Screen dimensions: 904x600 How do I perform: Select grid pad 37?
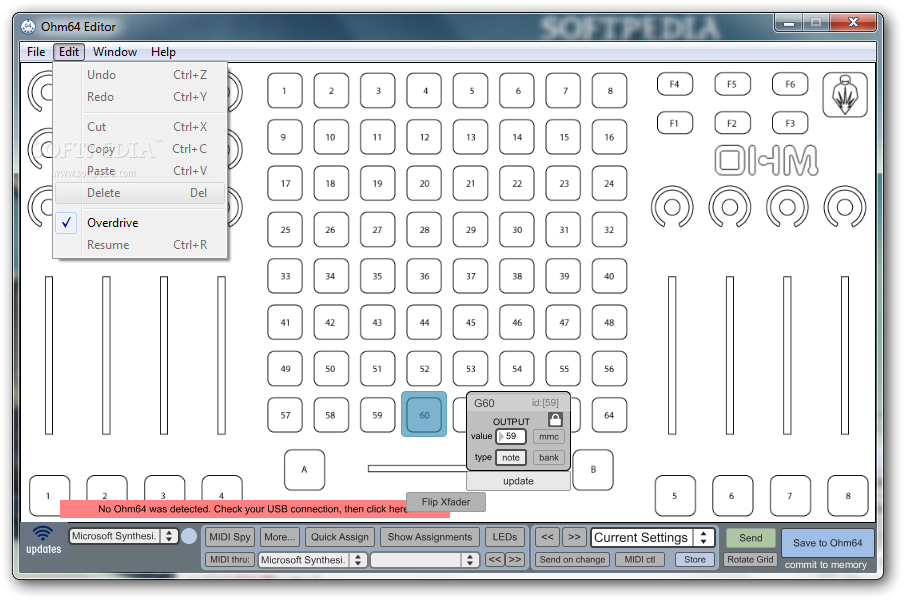click(470, 276)
